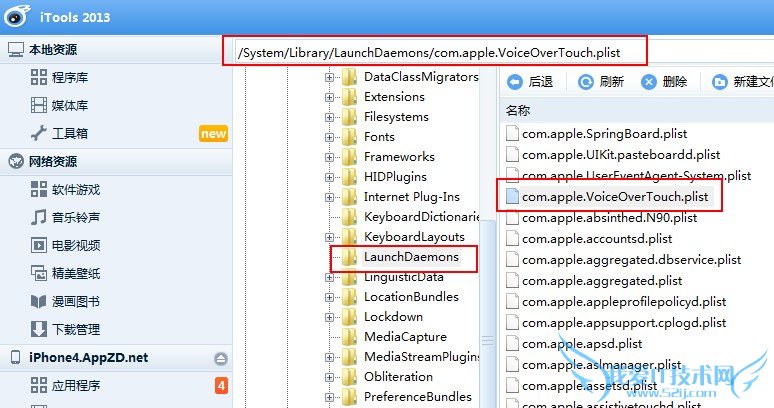The height and width of the screenshot is (408, 774).
Task: Expand the DataClassMigrators folder
Action: click(x=329, y=77)
